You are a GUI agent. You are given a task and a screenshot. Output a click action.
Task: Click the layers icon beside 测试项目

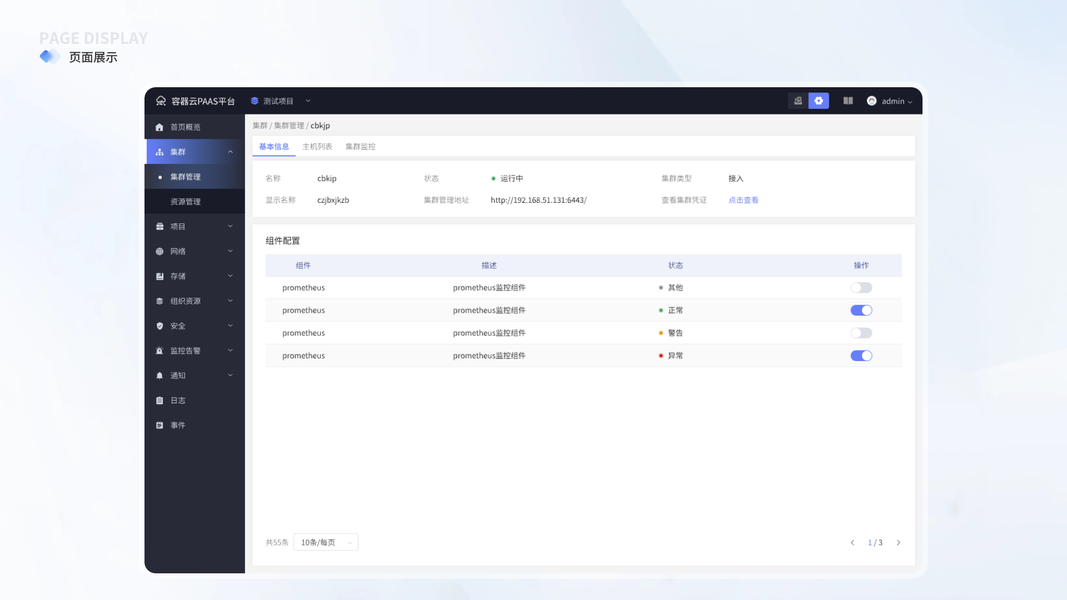pyautogui.click(x=255, y=101)
